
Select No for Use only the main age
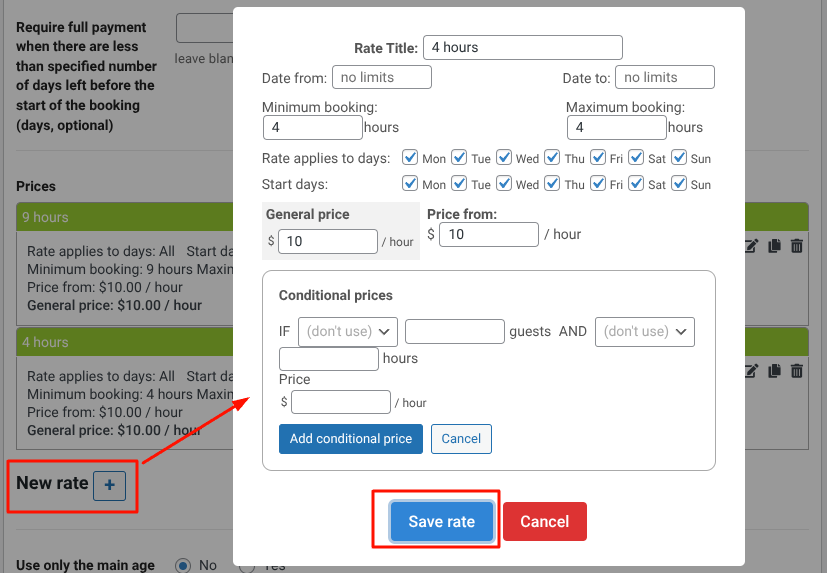click(183, 565)
